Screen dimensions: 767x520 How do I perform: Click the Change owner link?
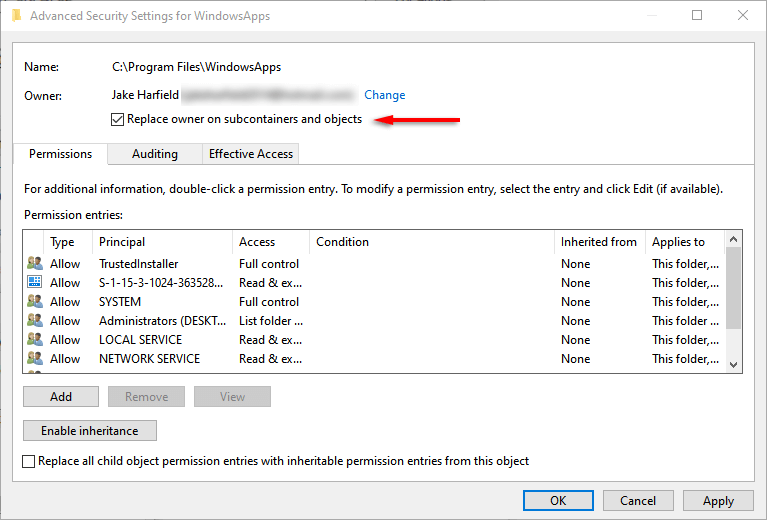[x=384, y=95]
